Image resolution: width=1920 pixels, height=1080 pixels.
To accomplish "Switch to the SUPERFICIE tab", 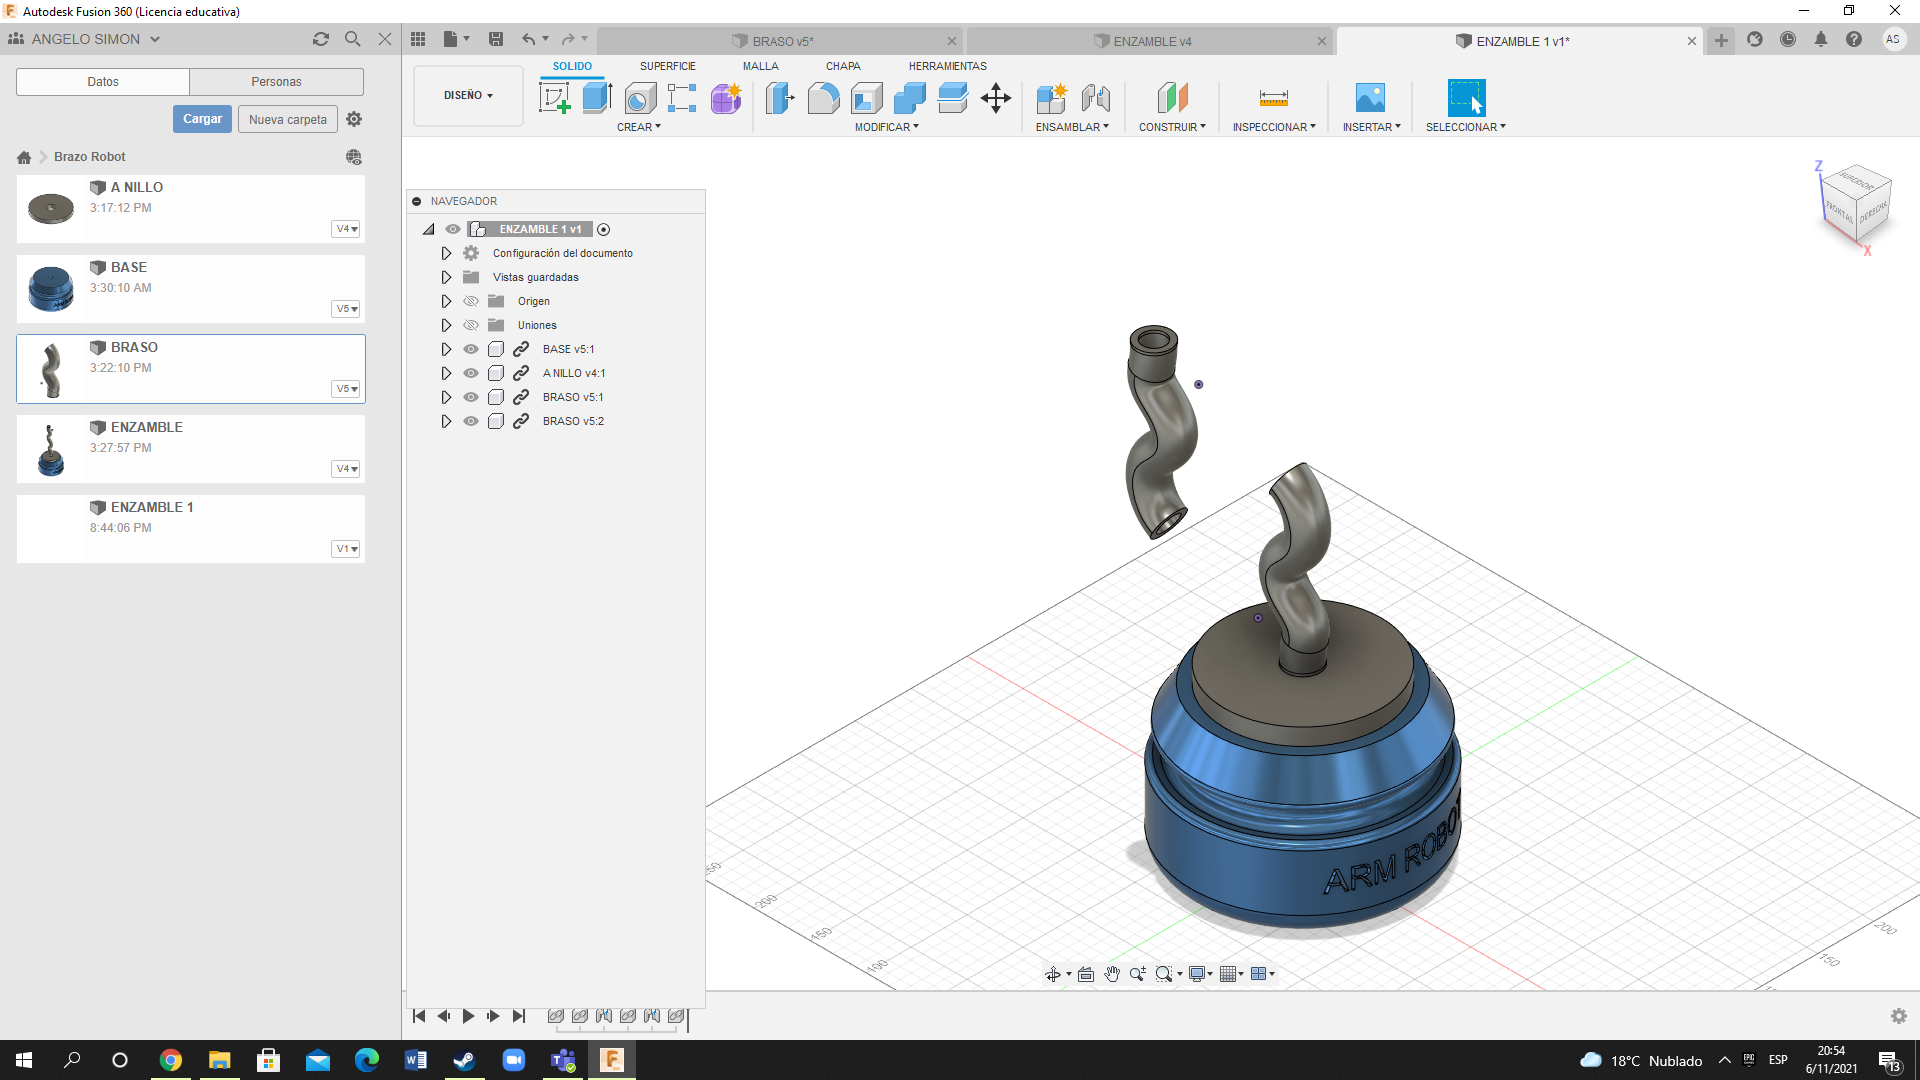I will pos(667,66).
